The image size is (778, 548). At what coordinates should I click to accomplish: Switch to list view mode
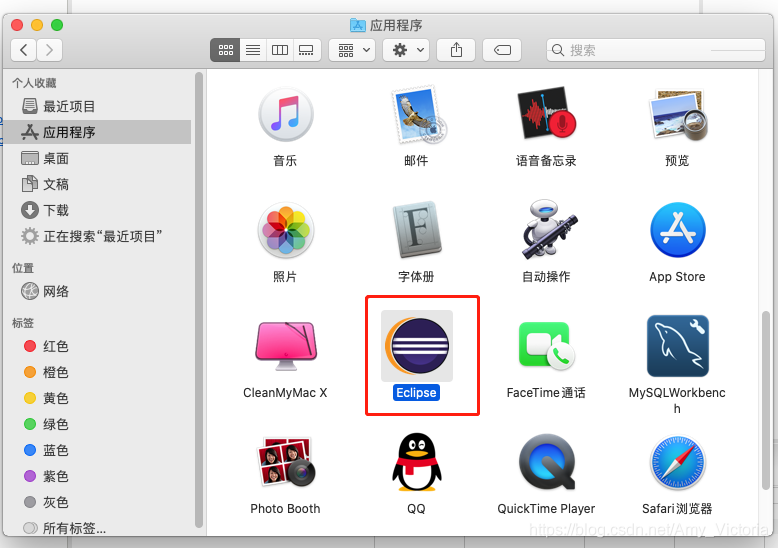click(x=253, y=50)
